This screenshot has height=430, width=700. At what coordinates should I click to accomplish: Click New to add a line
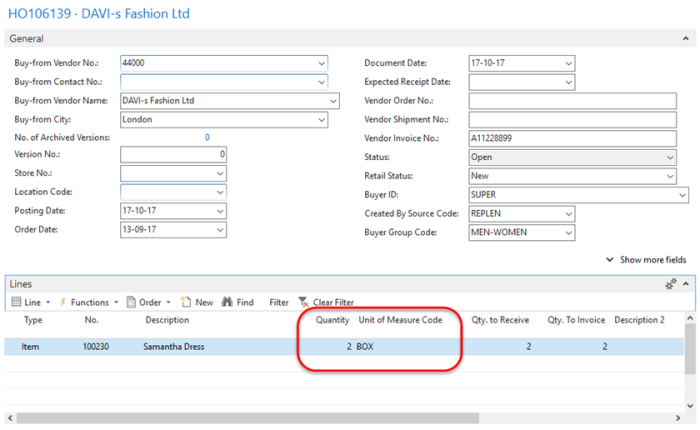(198, 302)
